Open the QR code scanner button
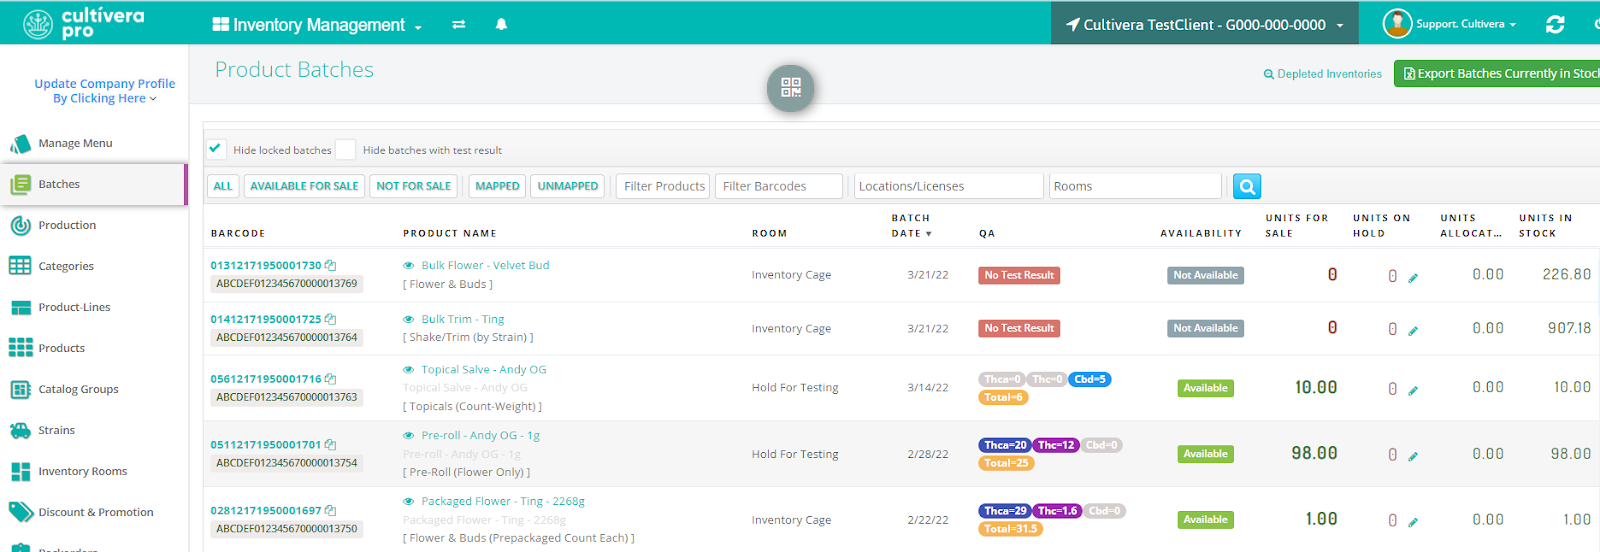The width and height of the screenshot is (1600, 552). tap(791, 88)
